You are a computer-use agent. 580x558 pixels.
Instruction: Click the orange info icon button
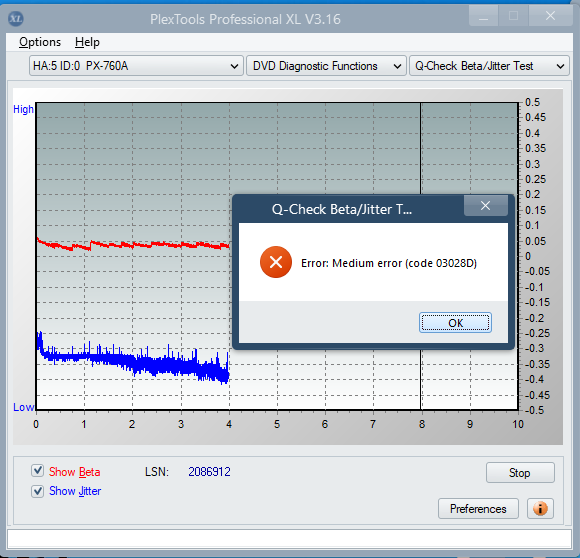pyautogui.click(x=540, y=509)
